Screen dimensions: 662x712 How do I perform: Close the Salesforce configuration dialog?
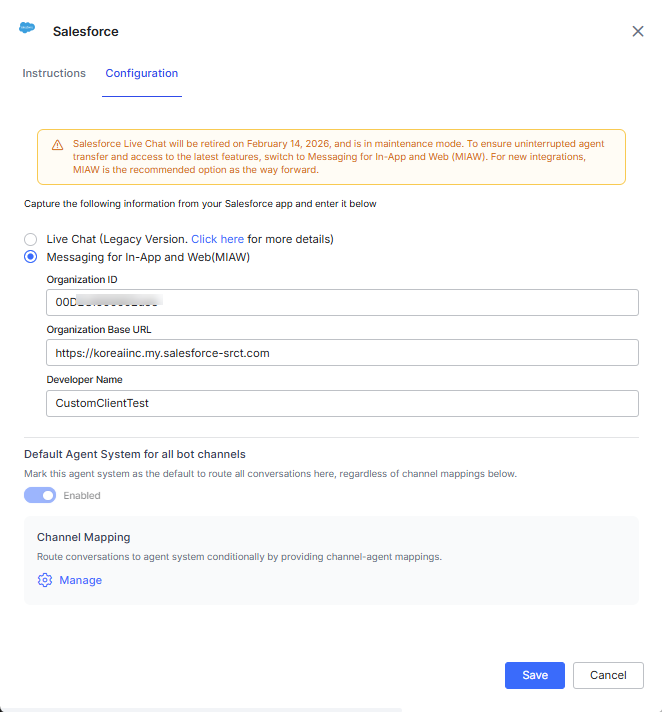coord(638,31)
